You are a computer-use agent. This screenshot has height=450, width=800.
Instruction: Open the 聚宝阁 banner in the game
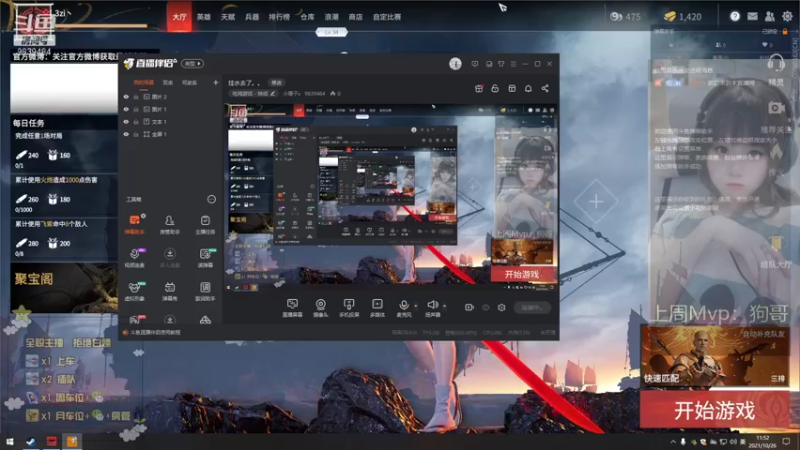[x=64, y=287]
